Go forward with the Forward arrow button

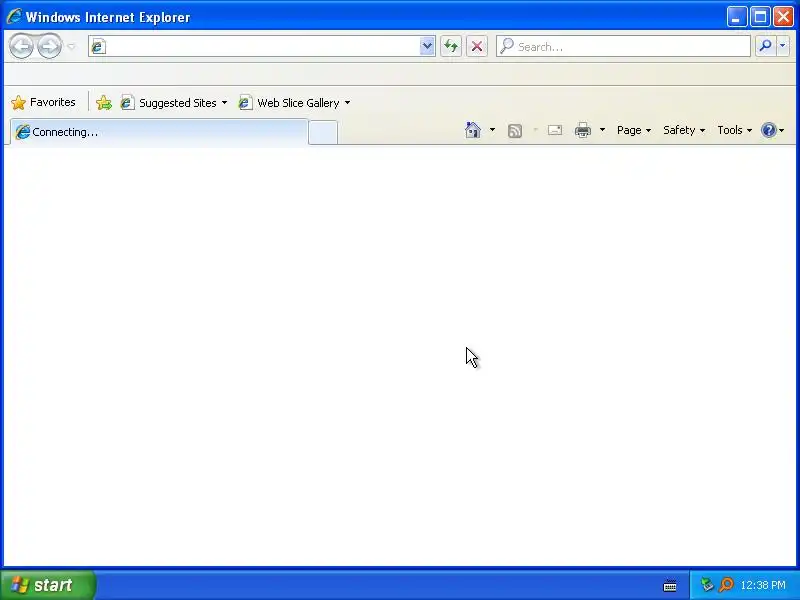(49, 46)
